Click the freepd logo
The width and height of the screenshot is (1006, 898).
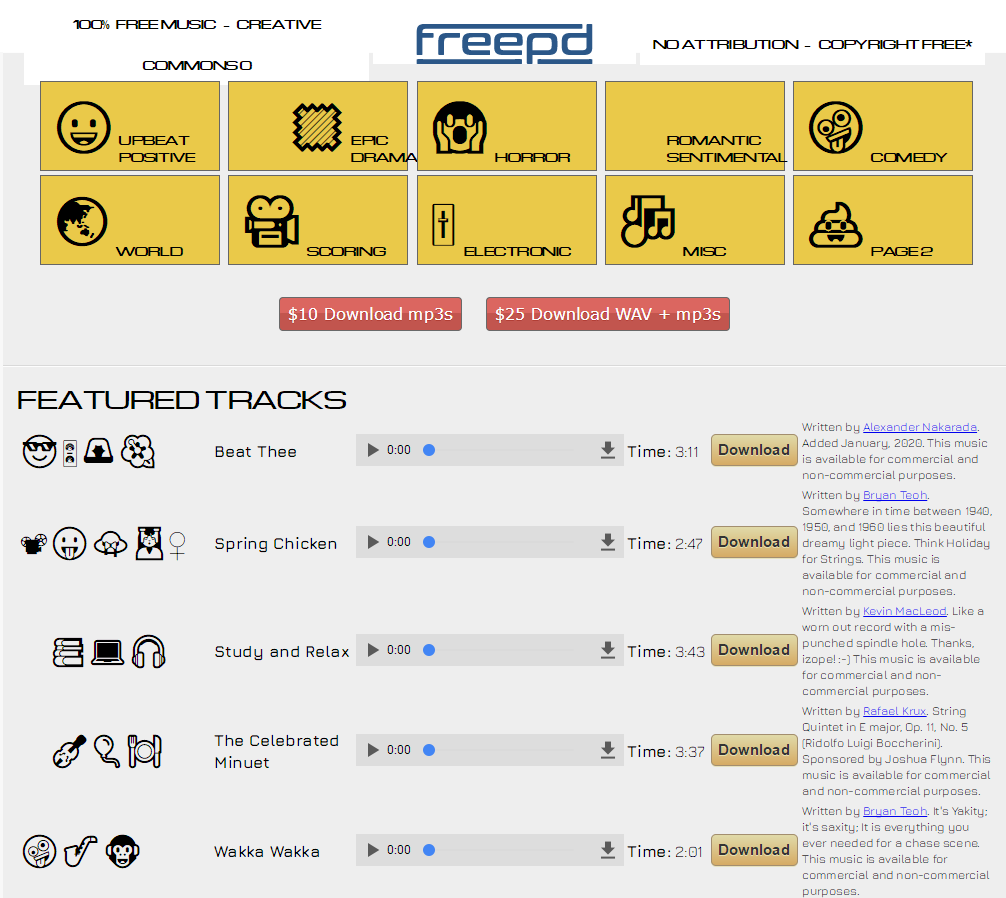504,44
